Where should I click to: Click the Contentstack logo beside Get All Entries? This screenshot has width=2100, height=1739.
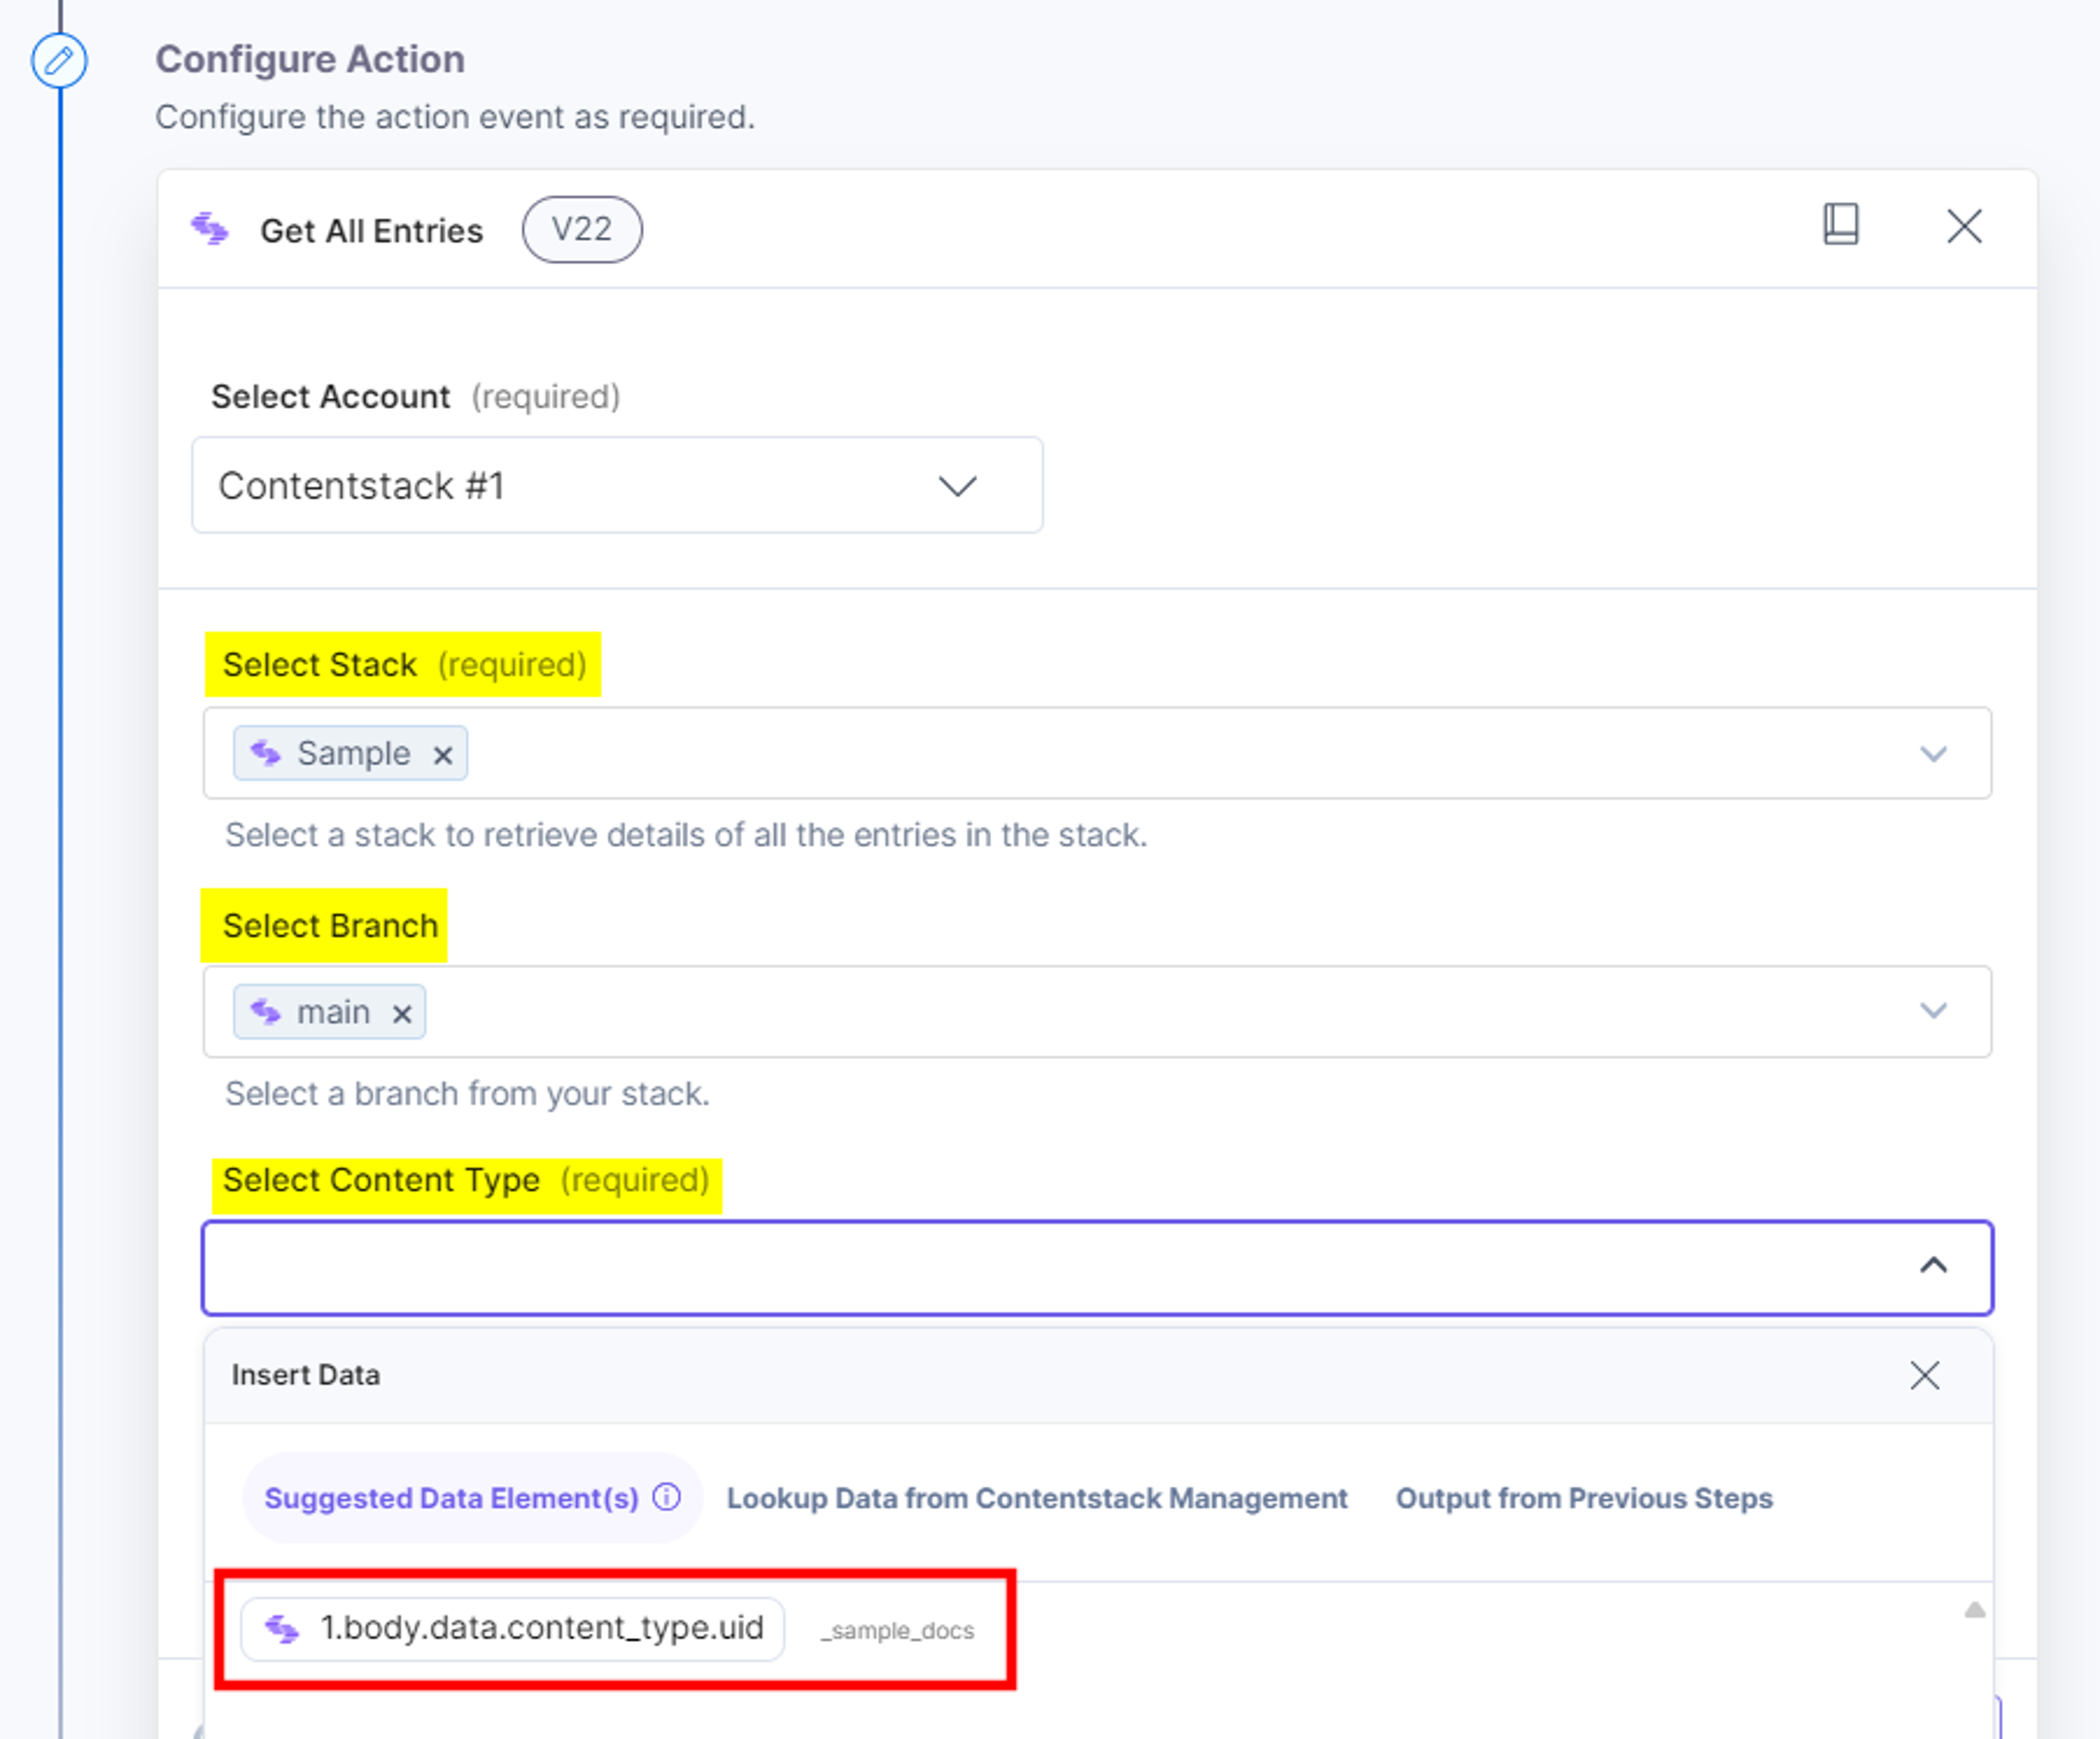coord(209,229)
